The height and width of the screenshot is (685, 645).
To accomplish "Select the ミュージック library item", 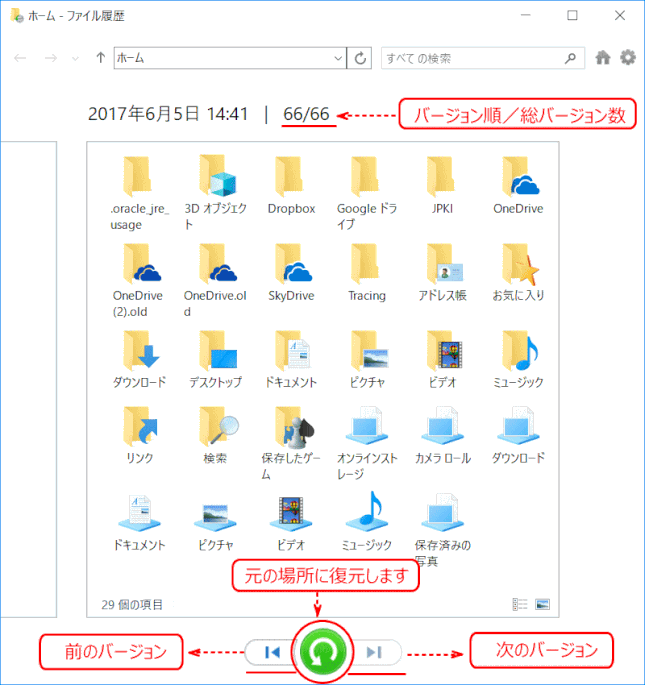I will tap(367, 521).
